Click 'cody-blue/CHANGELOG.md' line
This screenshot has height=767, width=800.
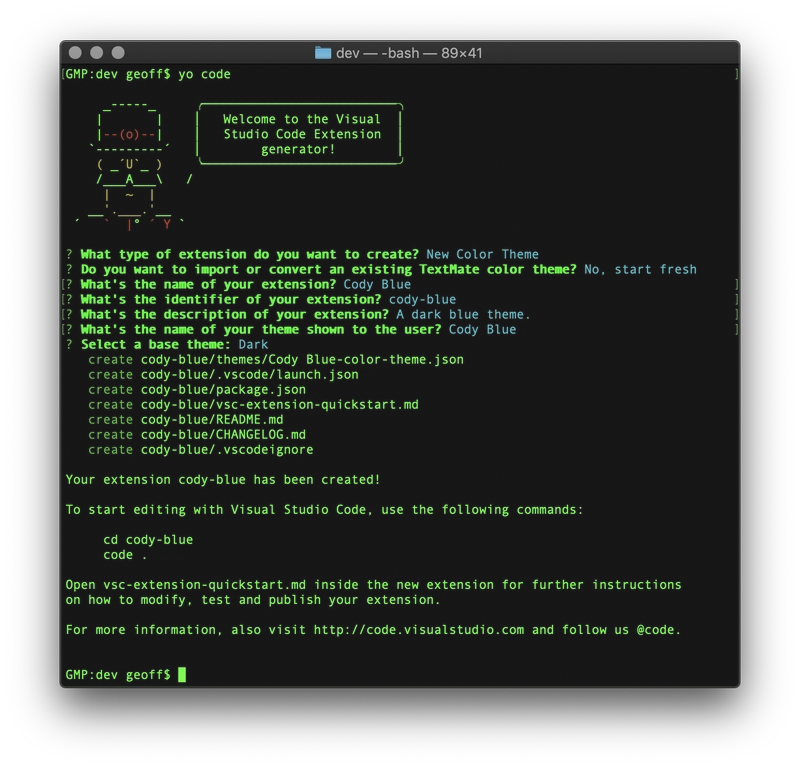pos(223,435)
